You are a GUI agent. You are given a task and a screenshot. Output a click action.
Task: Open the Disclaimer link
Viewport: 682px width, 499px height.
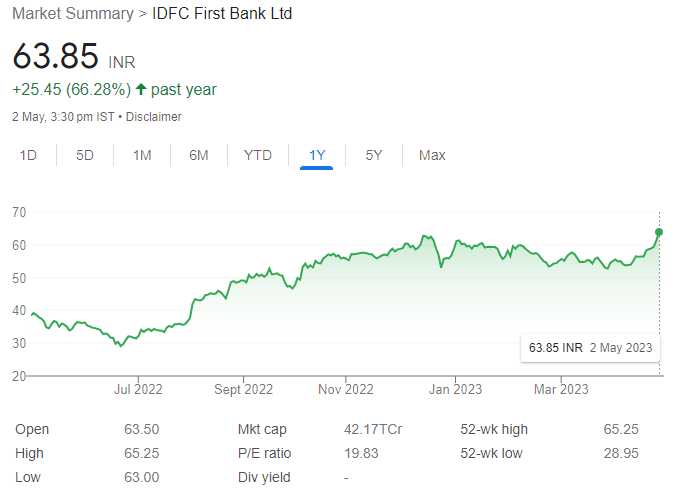[154, 117]
